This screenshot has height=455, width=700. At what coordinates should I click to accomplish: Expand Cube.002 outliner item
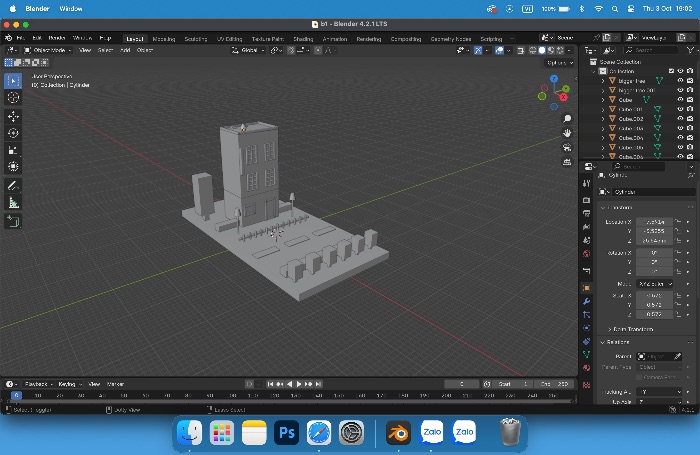click(603, 119)
